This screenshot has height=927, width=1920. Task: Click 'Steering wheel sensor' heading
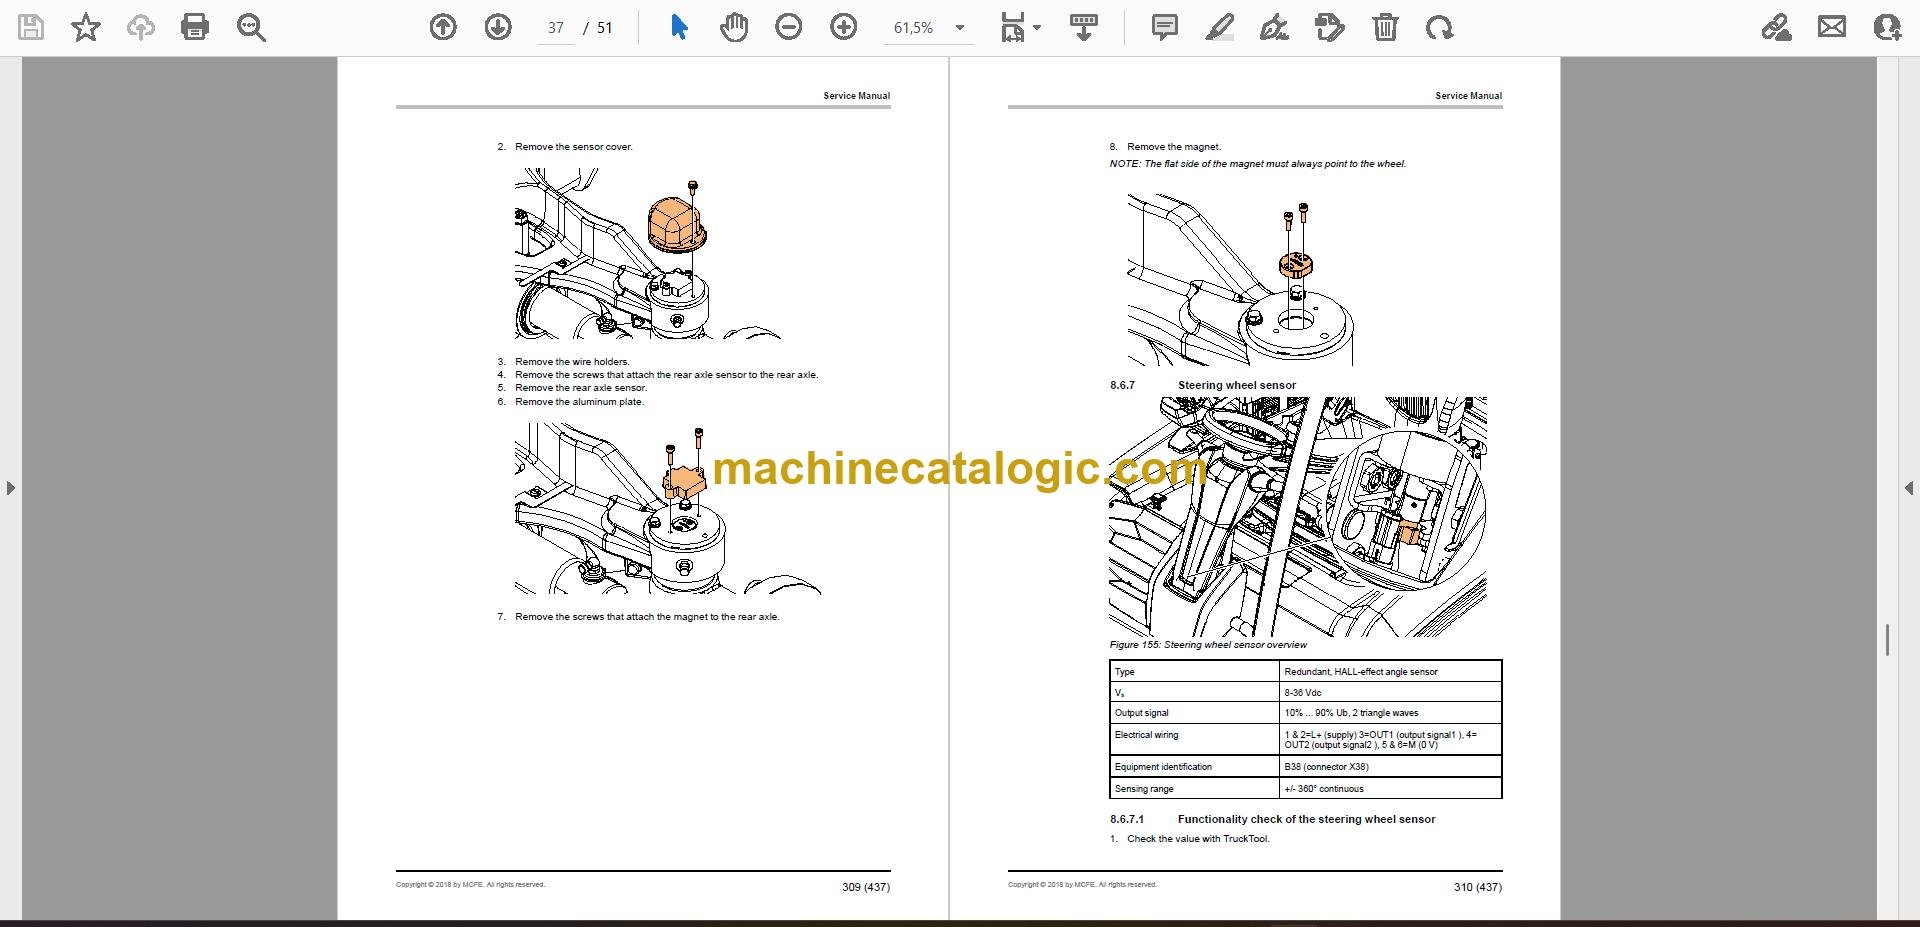tap(1236, 385)
